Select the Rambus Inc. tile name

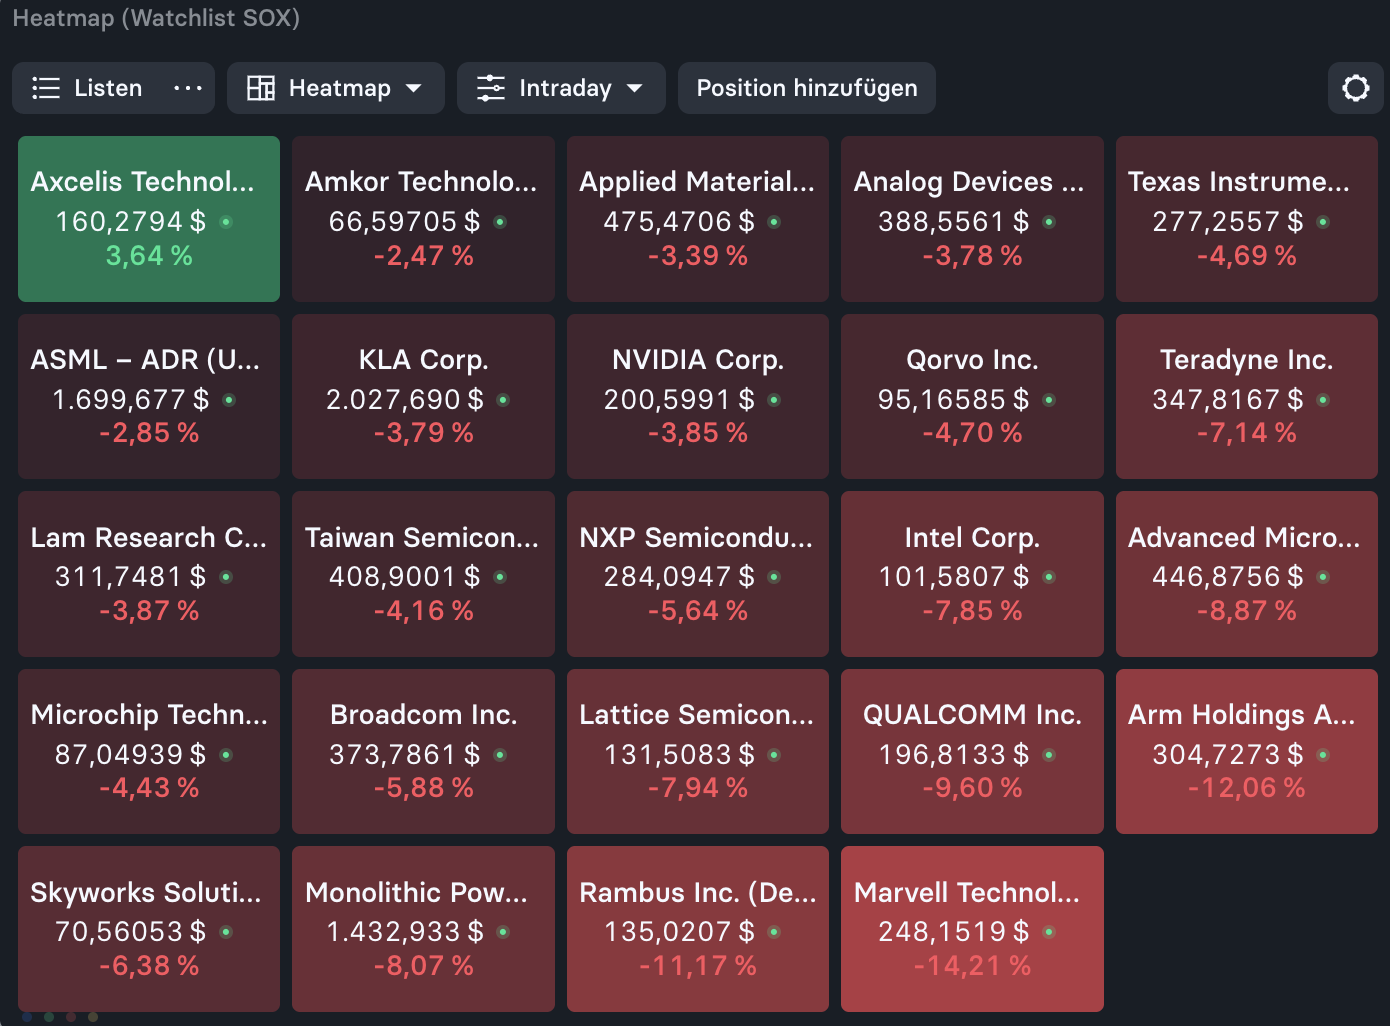[698, 893]
